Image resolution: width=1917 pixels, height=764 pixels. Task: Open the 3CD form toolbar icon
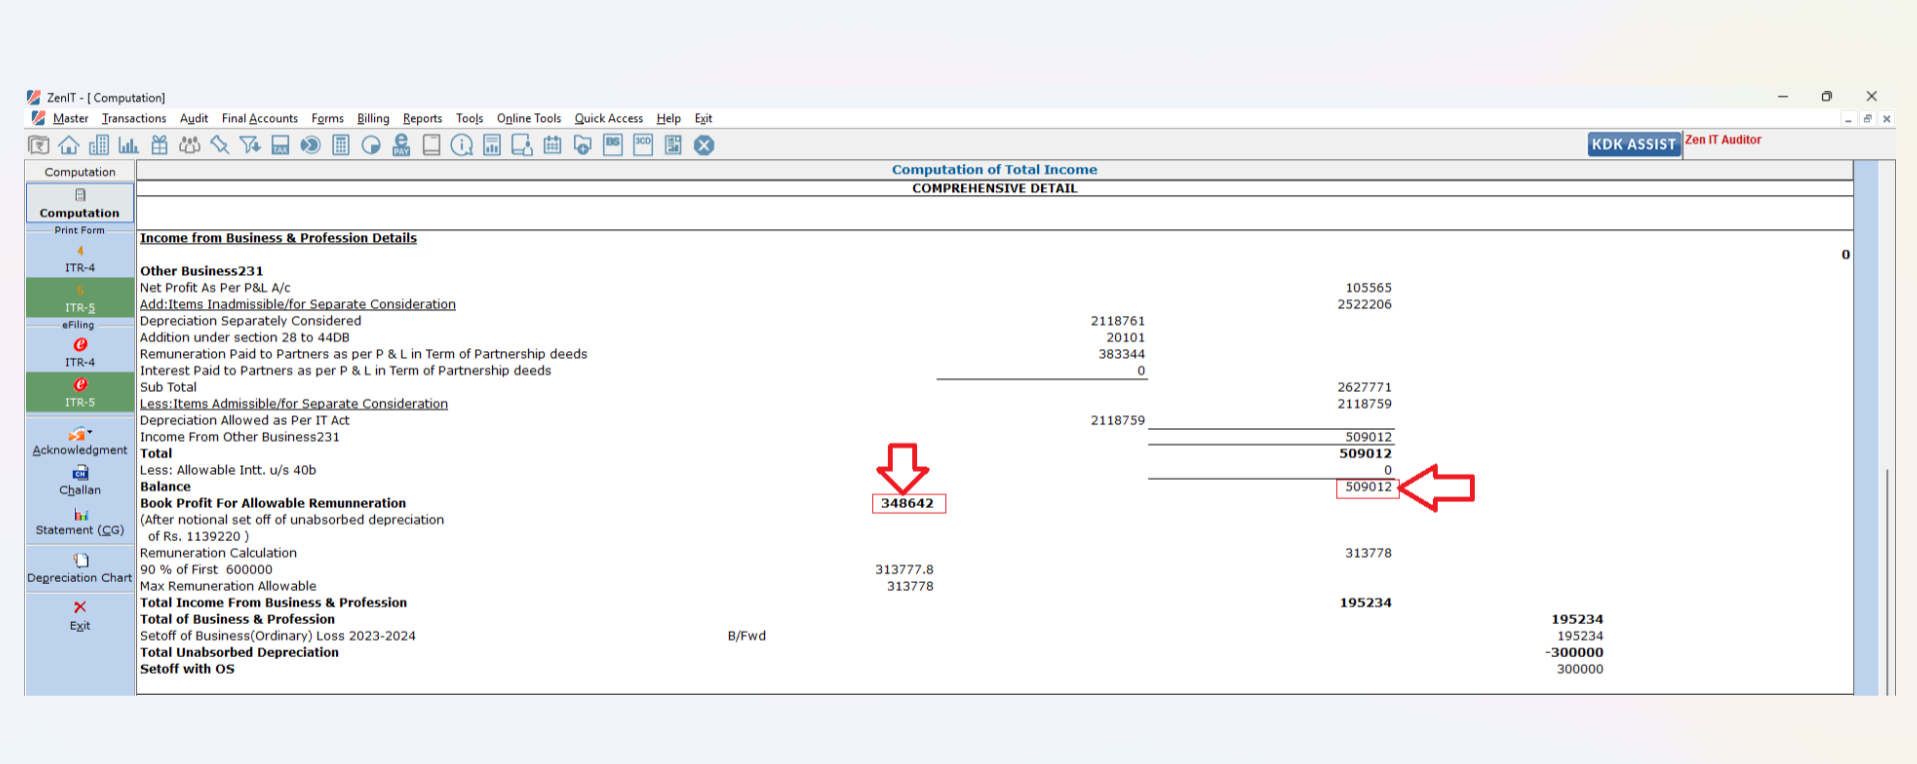[643, 145]
